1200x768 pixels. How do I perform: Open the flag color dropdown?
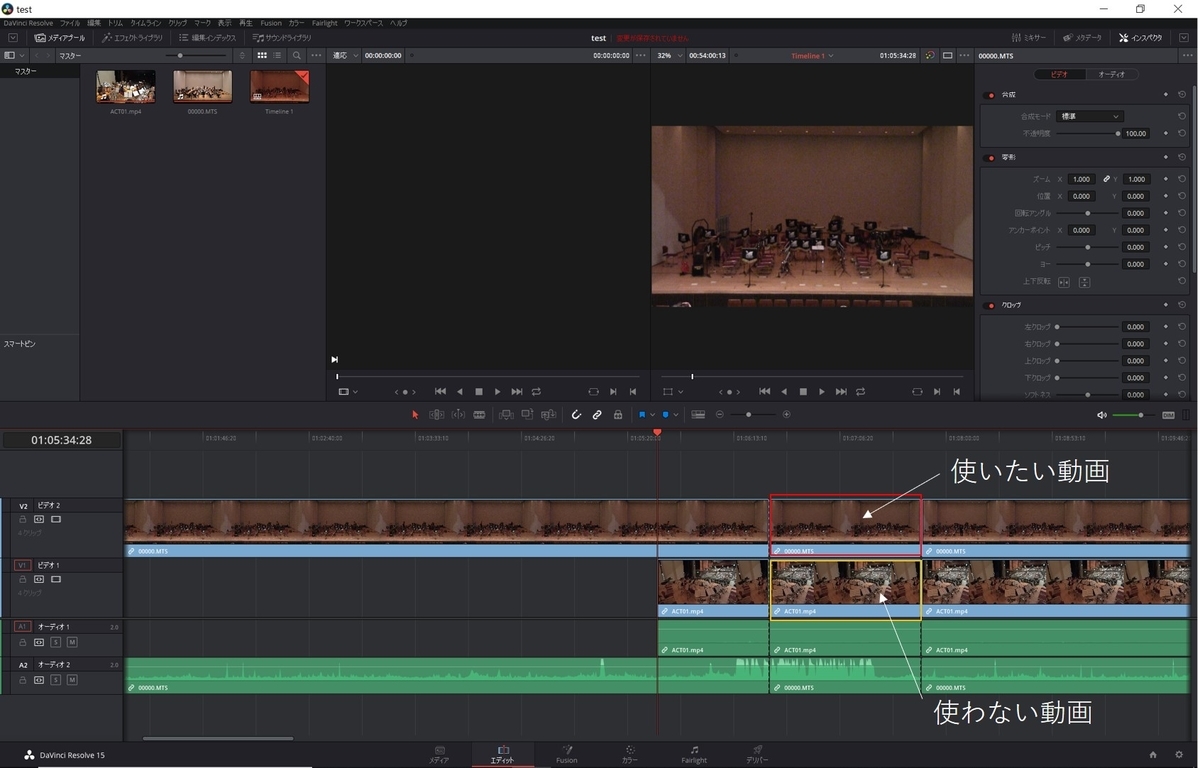(653, 414)
